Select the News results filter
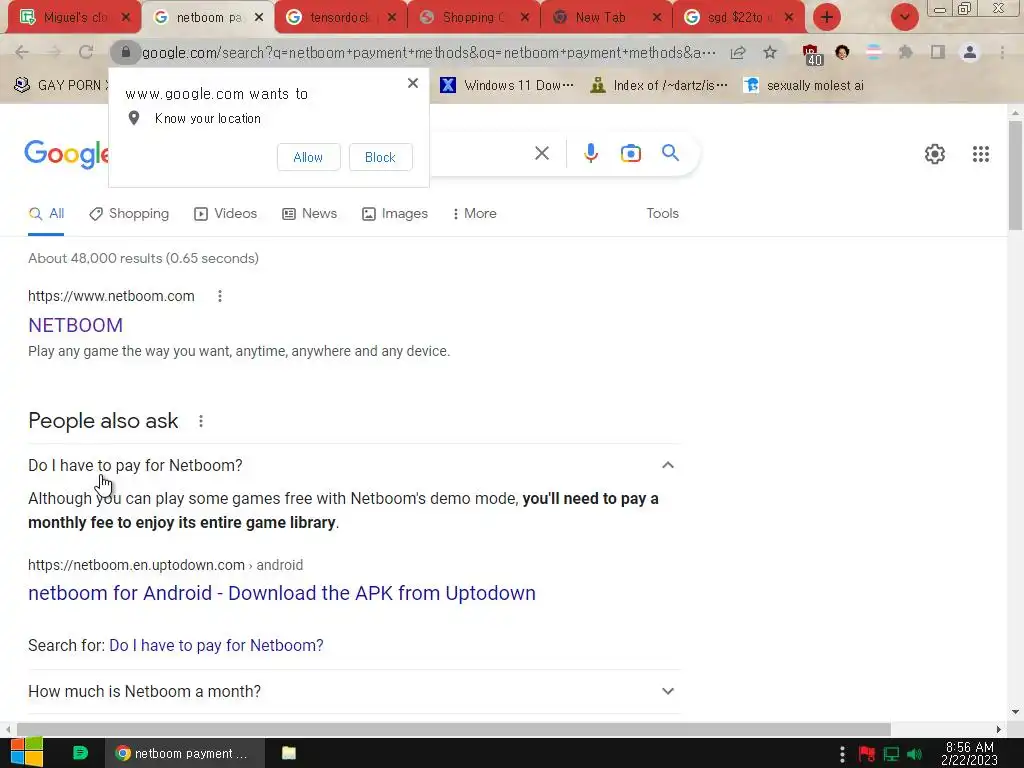The height and width of the screenshot is (768, 1024). 310,214
